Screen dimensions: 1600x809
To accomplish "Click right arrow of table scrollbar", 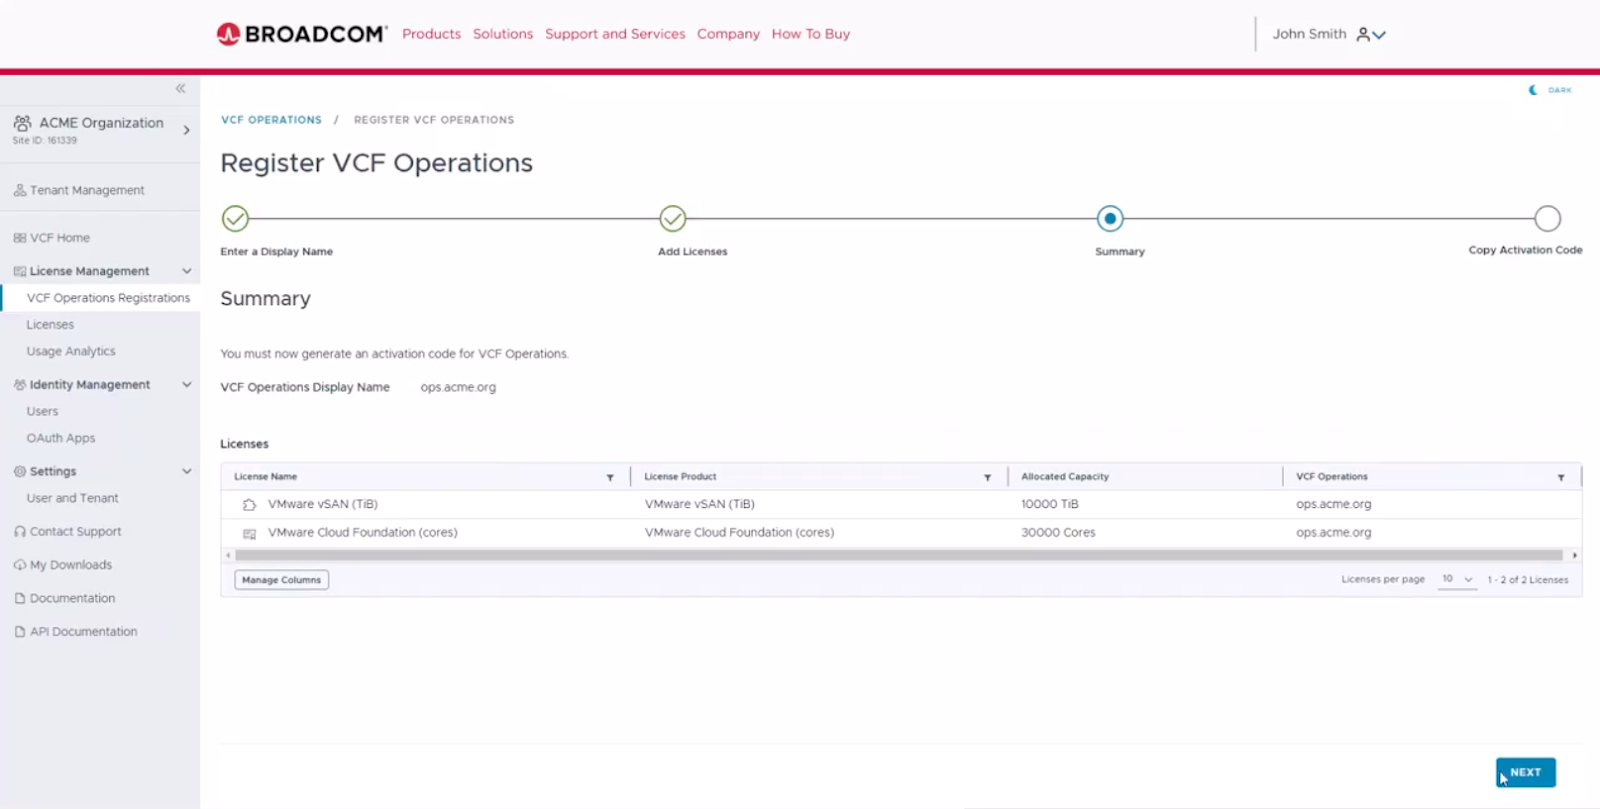I will (1575, 555).
